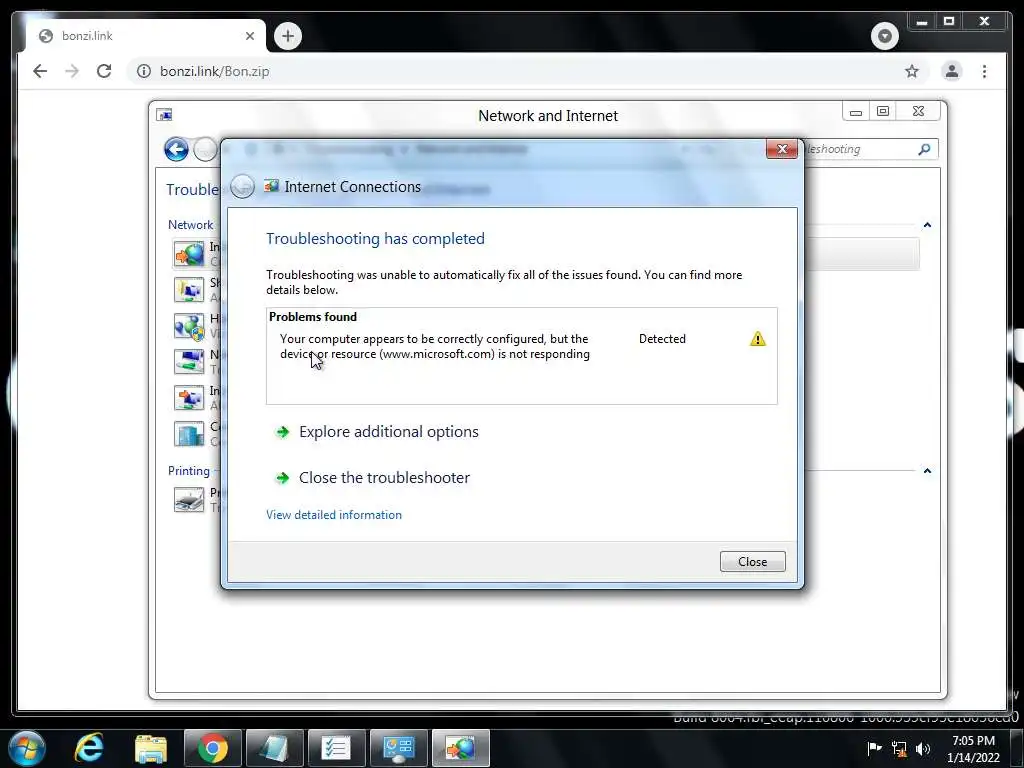1024x768 pixels.
Task: Click the blue back arrow in Network and Internet window
Action: (x=176, y=150)
